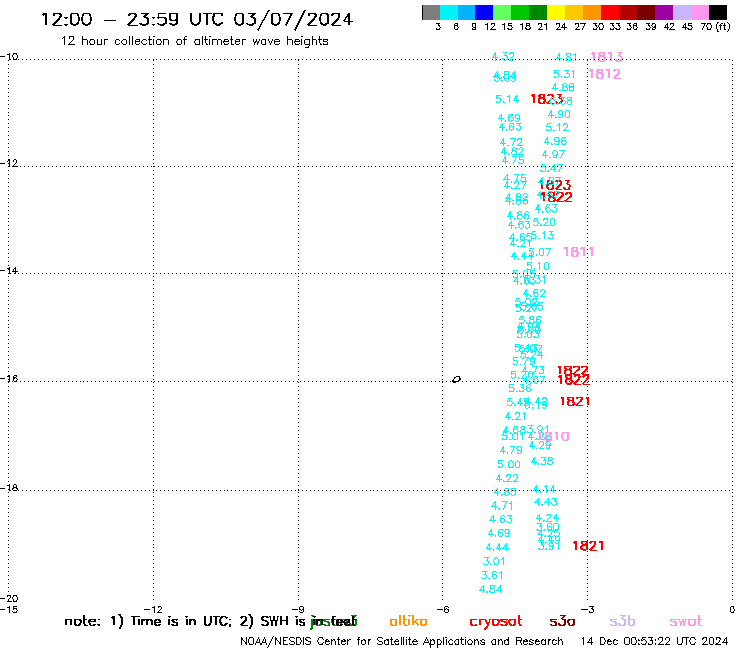Click the pink '1813' swot label
This screenshot has height=650, width=740.
pos(607,57)
